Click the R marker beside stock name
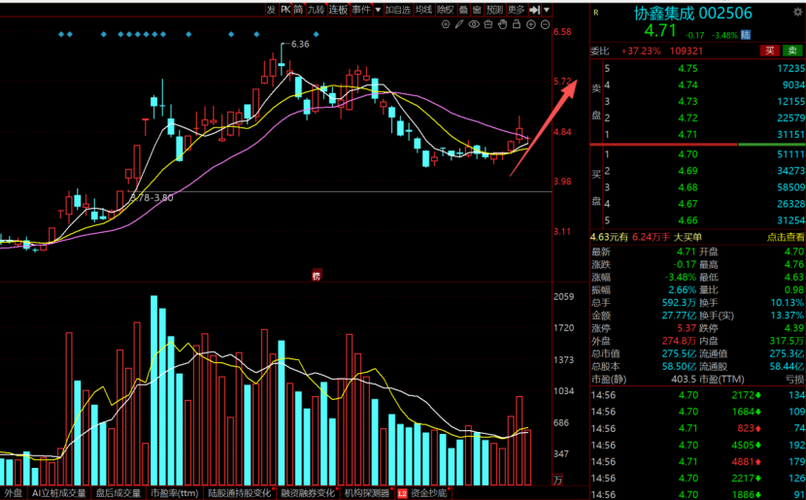The width and height of the screenshot is (806, 500). (x=596, y=12)
